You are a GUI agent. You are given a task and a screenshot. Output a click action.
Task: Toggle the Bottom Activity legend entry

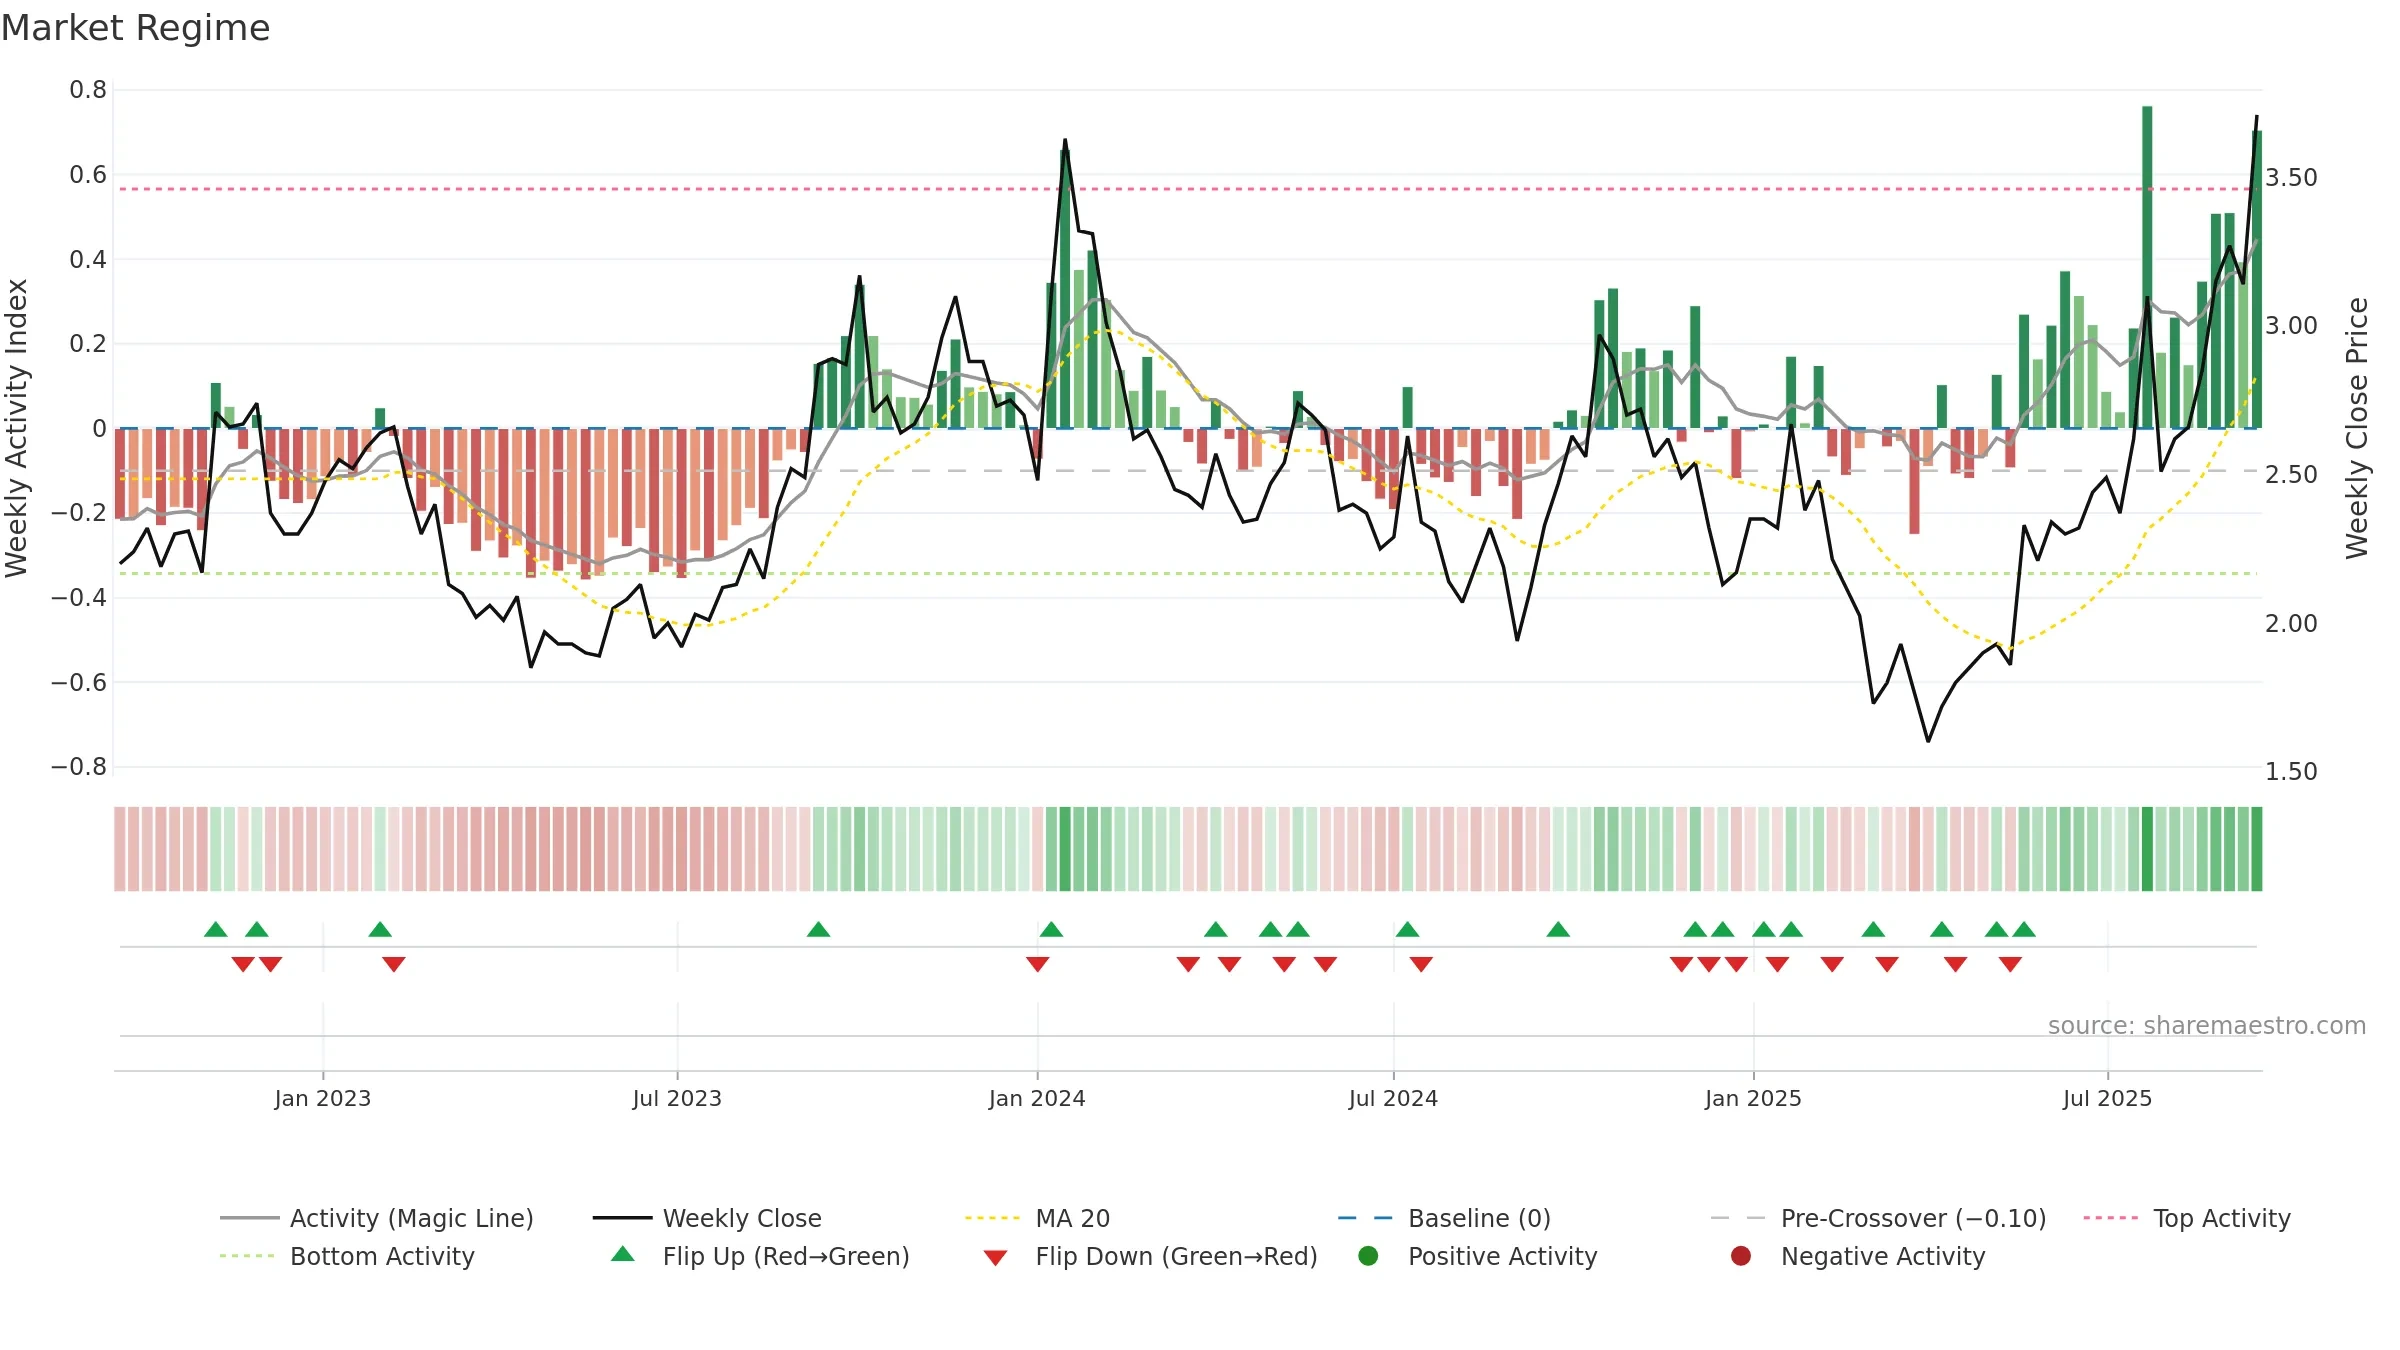pos(347,1256)
